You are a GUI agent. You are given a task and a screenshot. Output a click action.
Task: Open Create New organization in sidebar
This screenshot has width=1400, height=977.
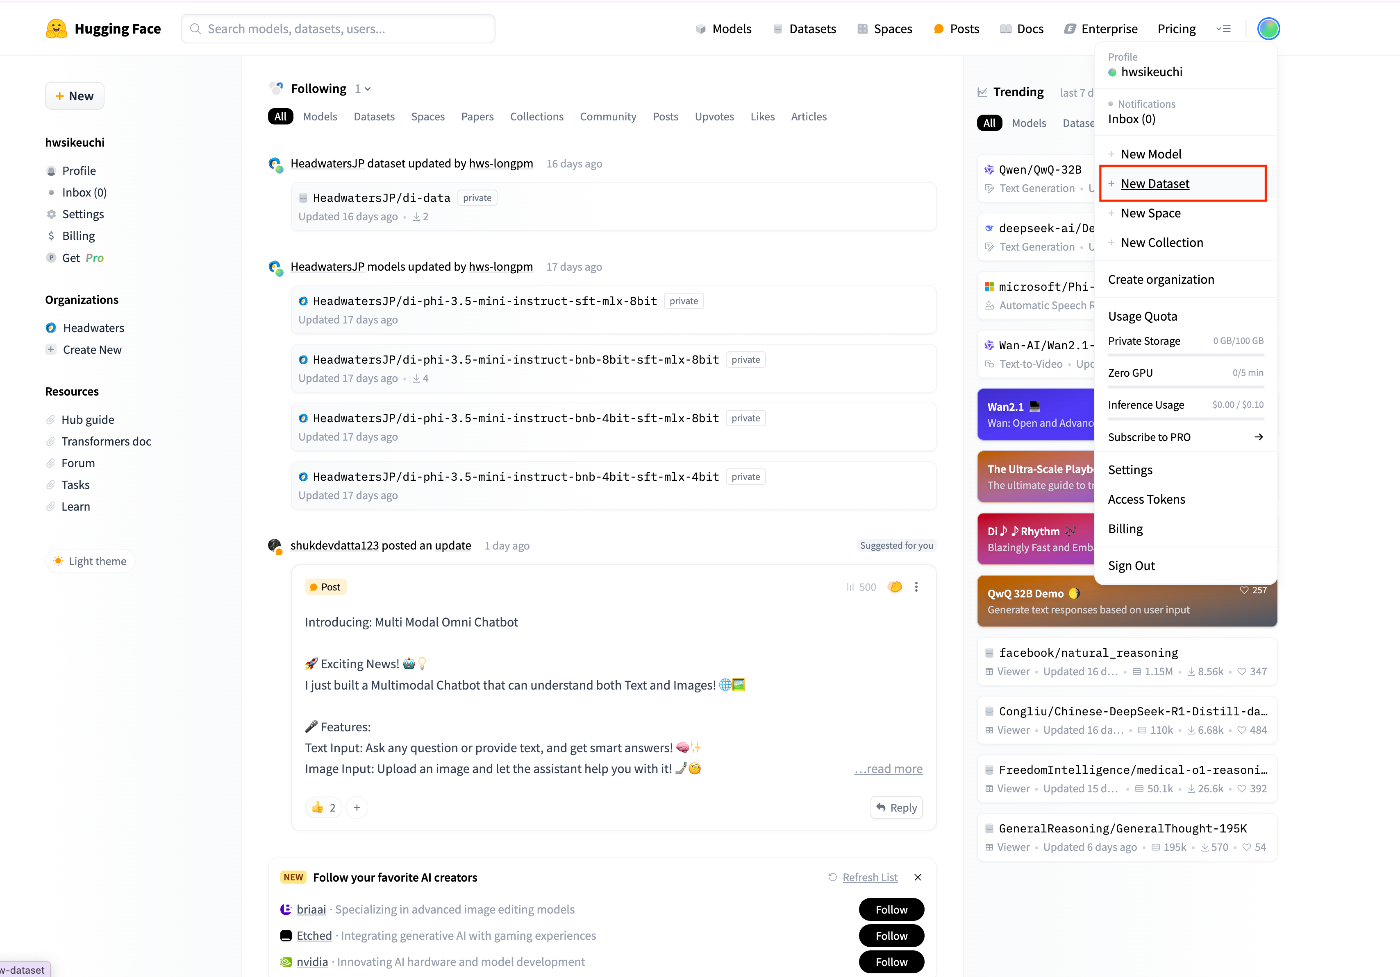point(92,350)
